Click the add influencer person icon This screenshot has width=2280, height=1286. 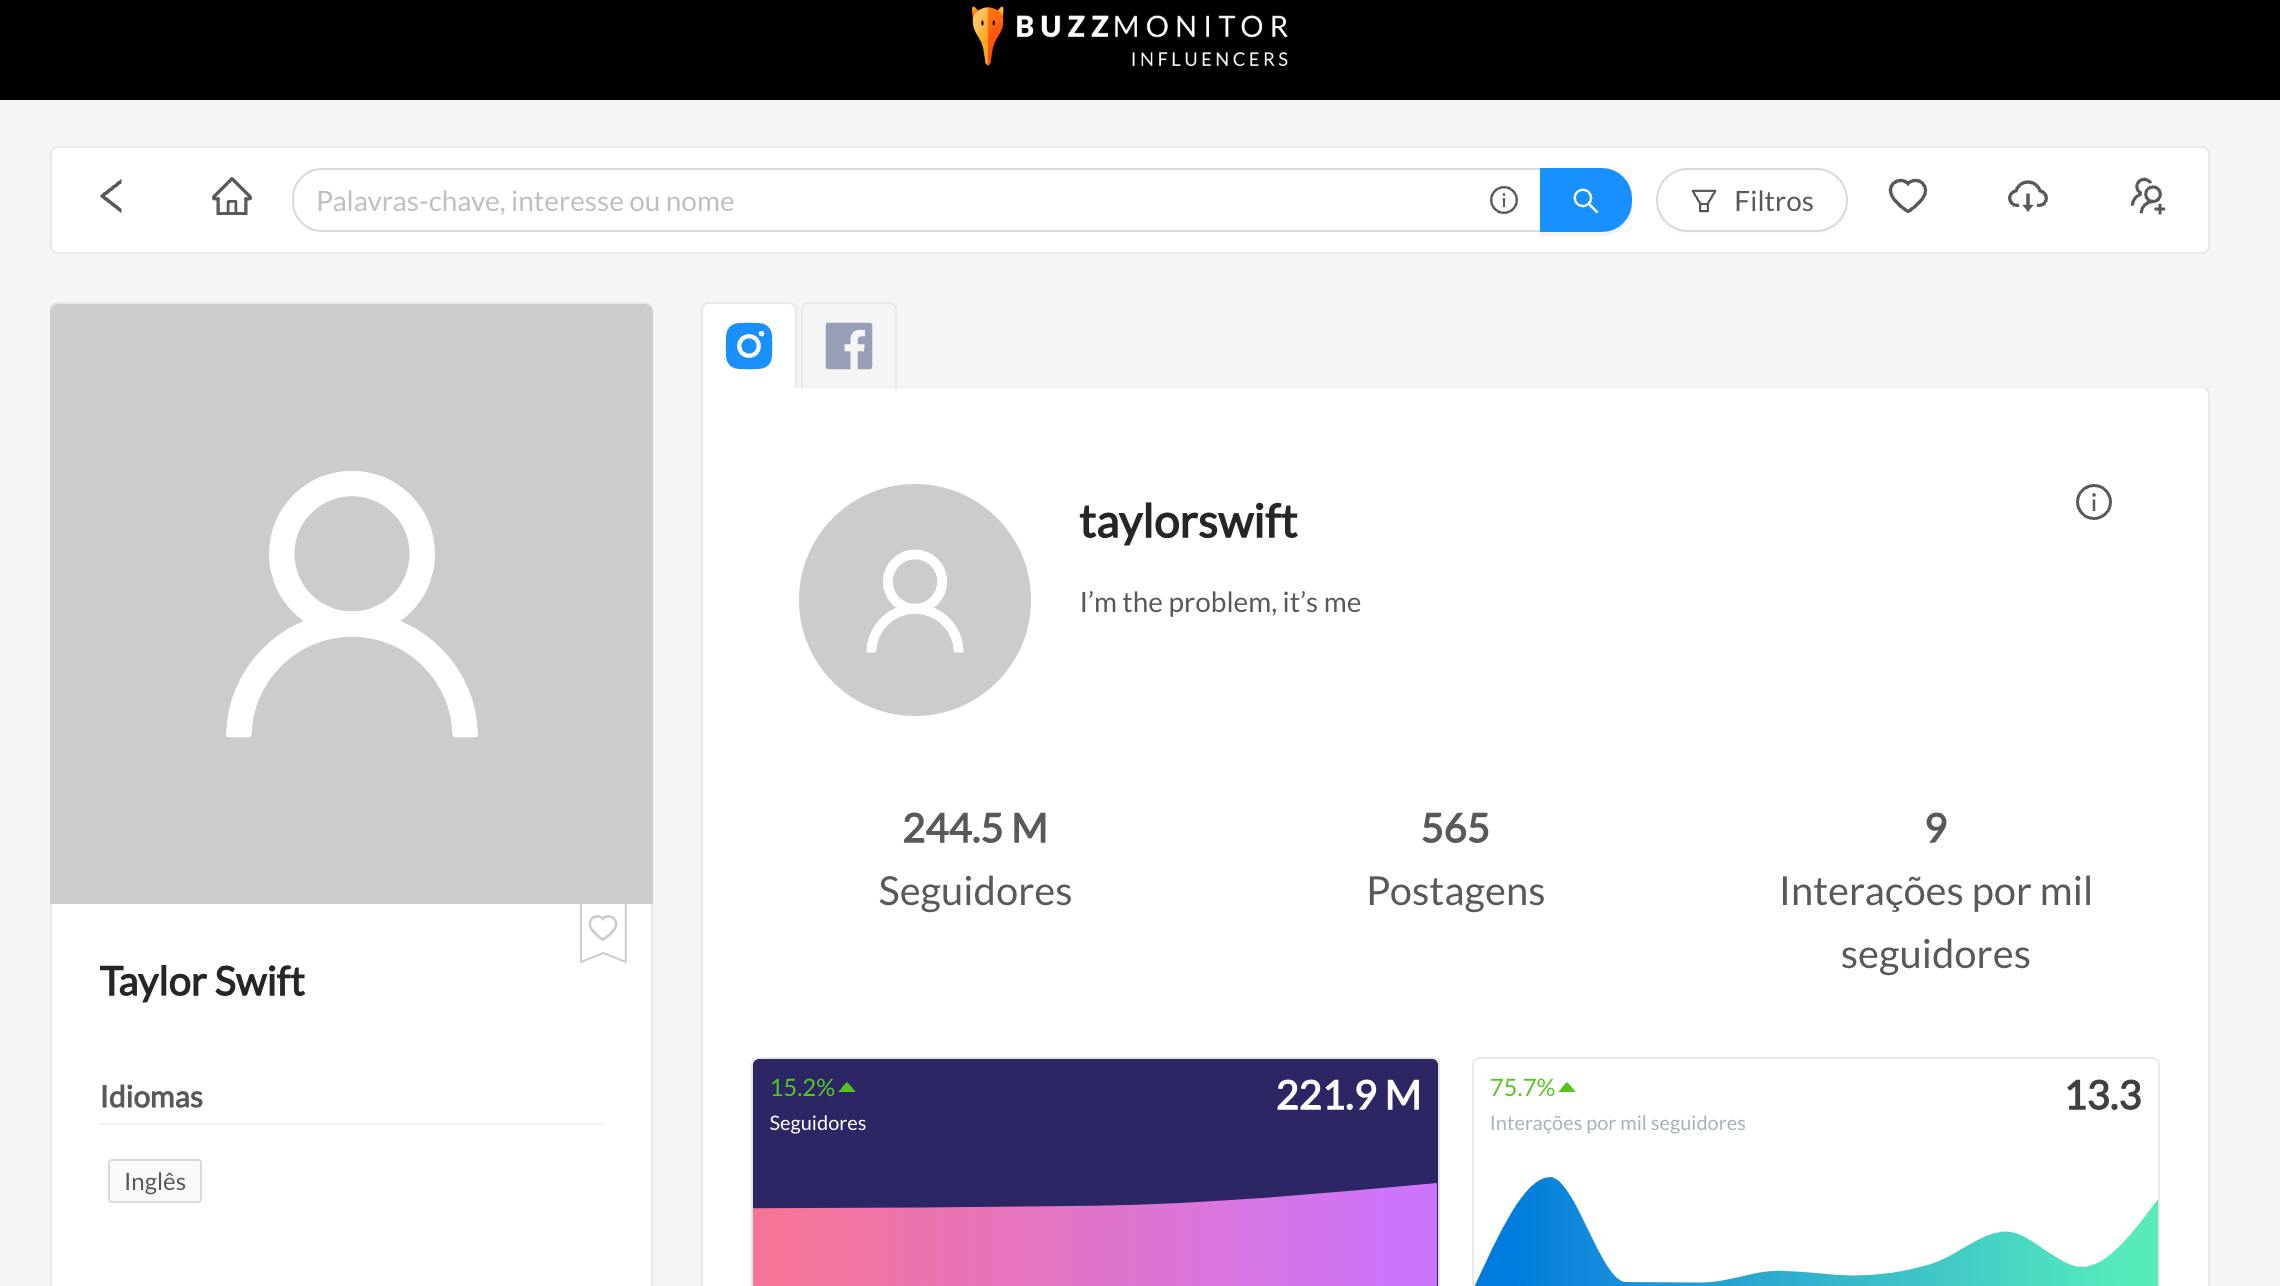(2147, 196)
